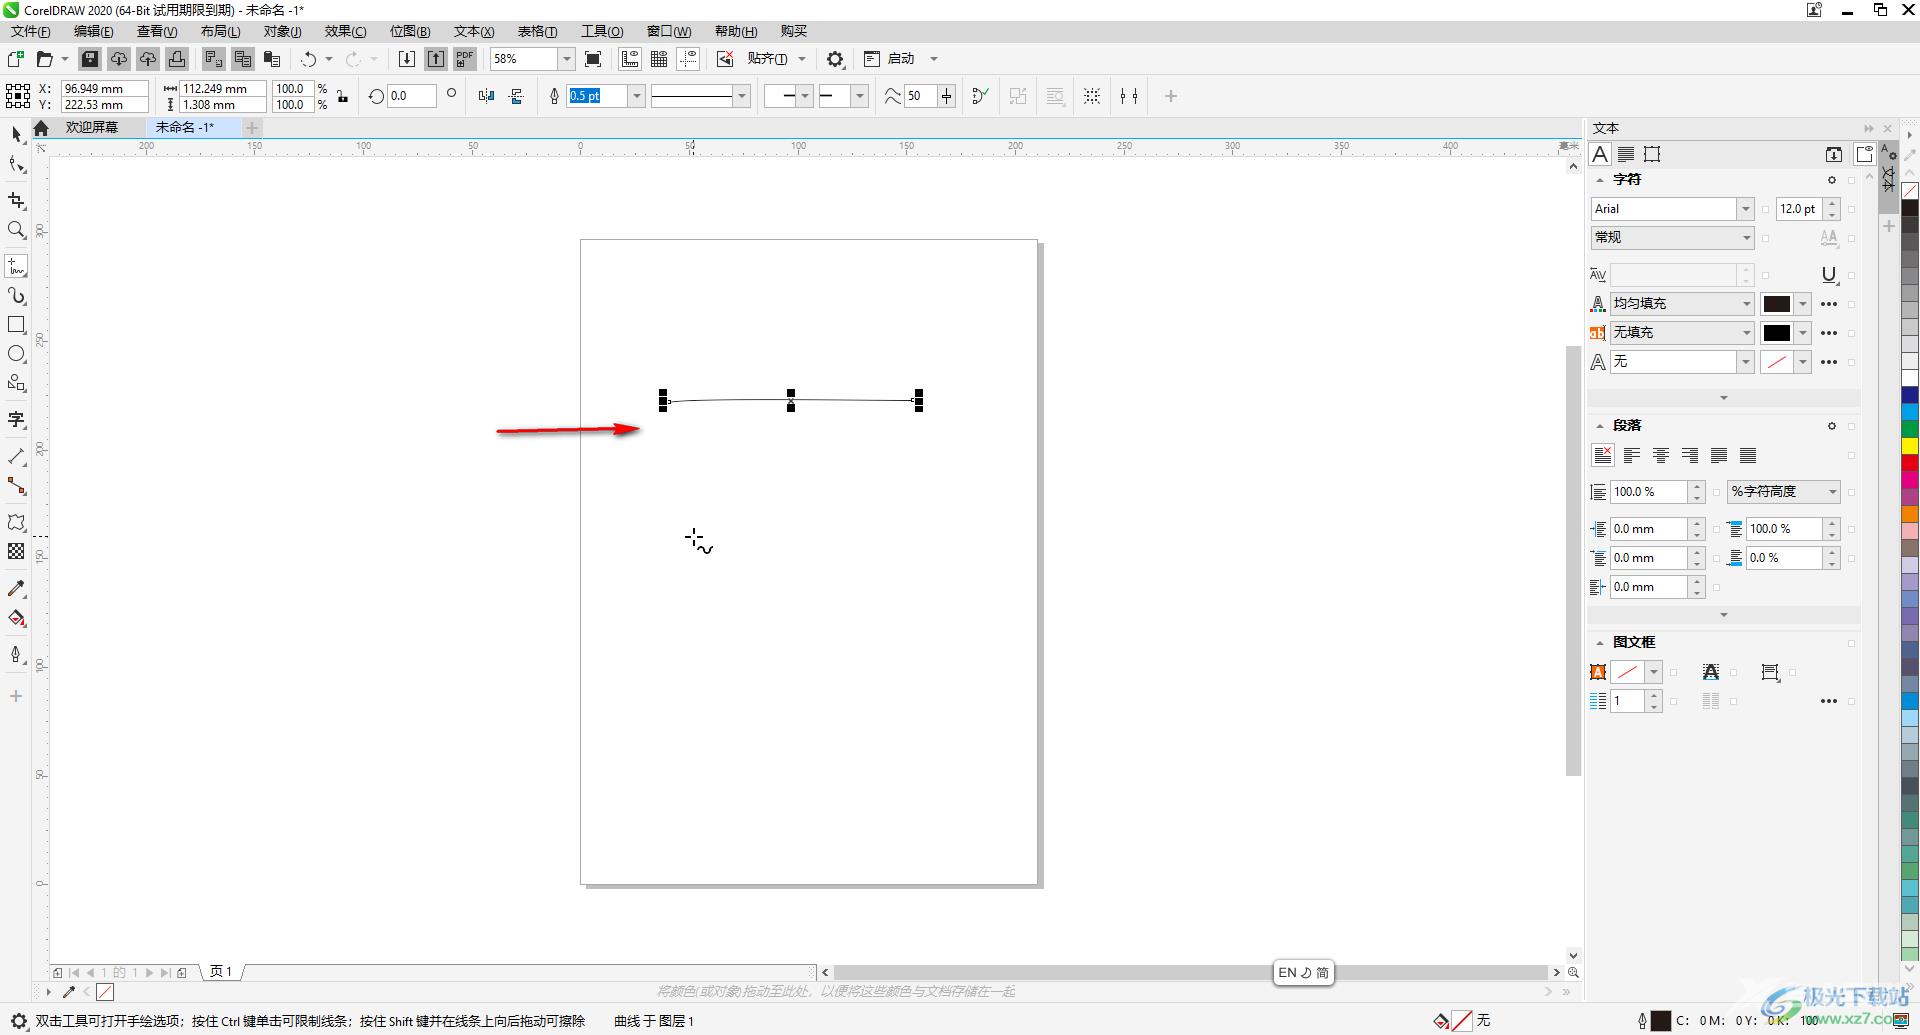Select center paragraph alignment
The height and width of the screenshot is (1035, 1920).
coord(1661,455)
